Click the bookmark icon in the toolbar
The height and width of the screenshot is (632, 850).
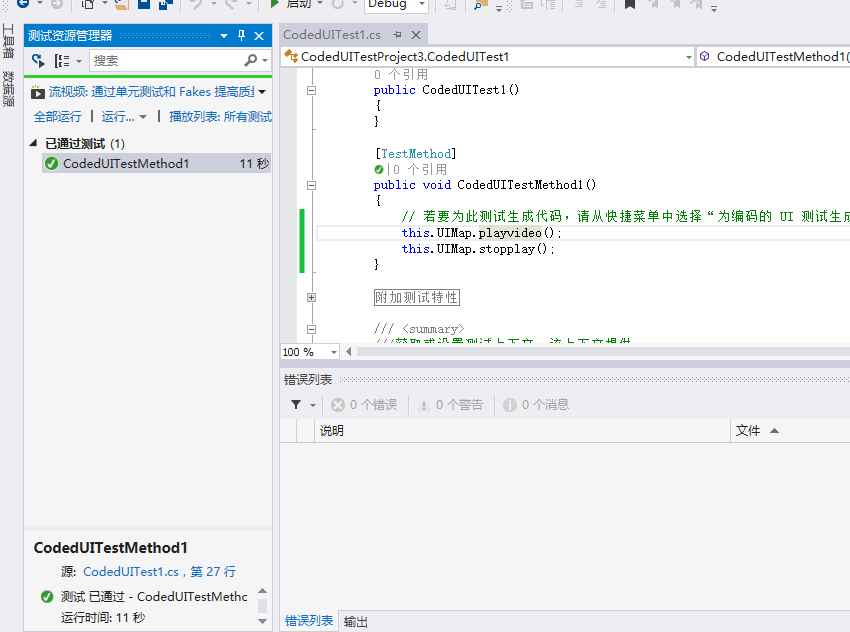click(629, 4)
